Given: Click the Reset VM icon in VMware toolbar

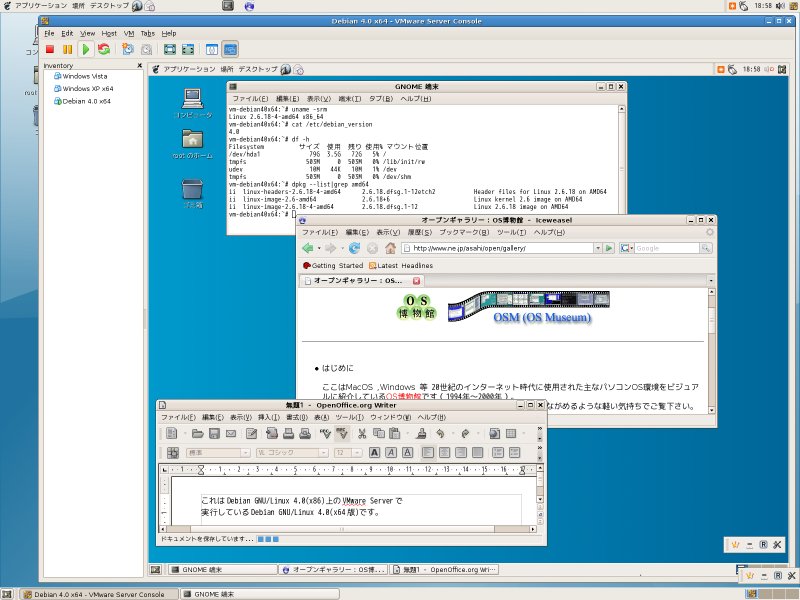Looking at the screenshot, I should click(x=104, y=49).
